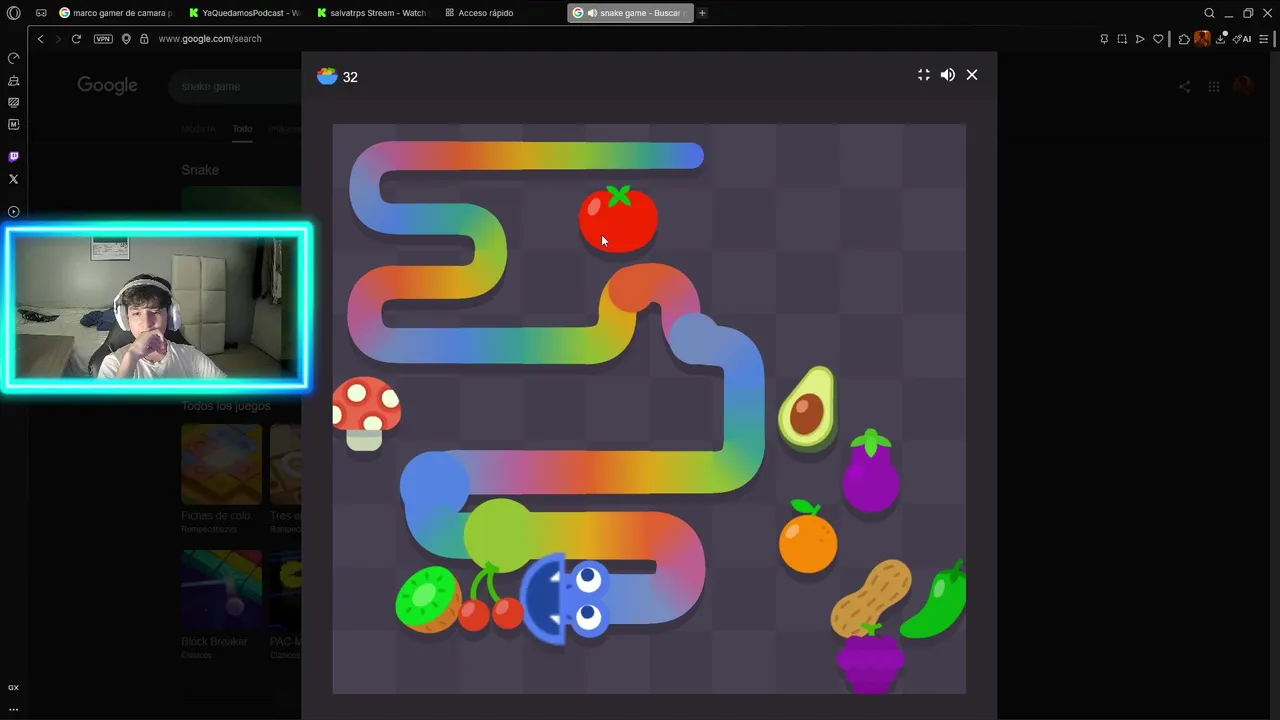Open the striped panel icon in sidebar
Image resolution: width=1280 pixels, height=720 pixels.
point(13,102)
